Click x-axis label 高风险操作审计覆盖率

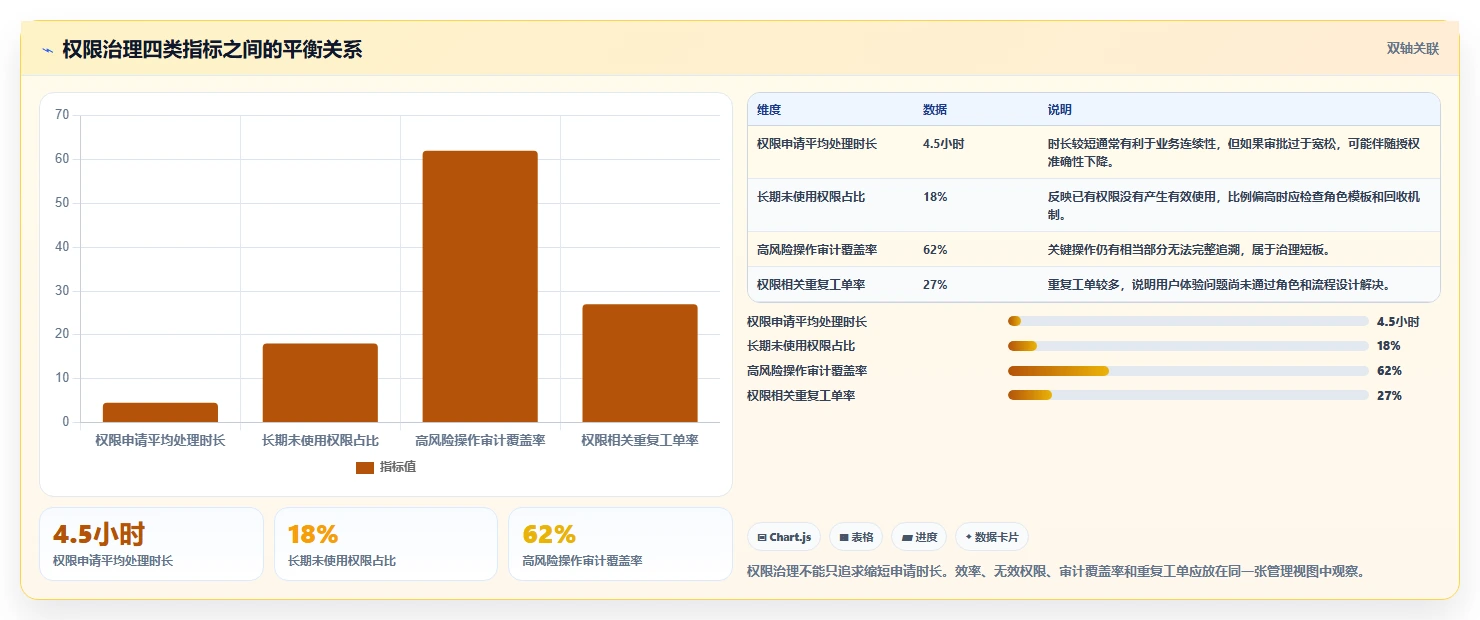coord(480,440)
